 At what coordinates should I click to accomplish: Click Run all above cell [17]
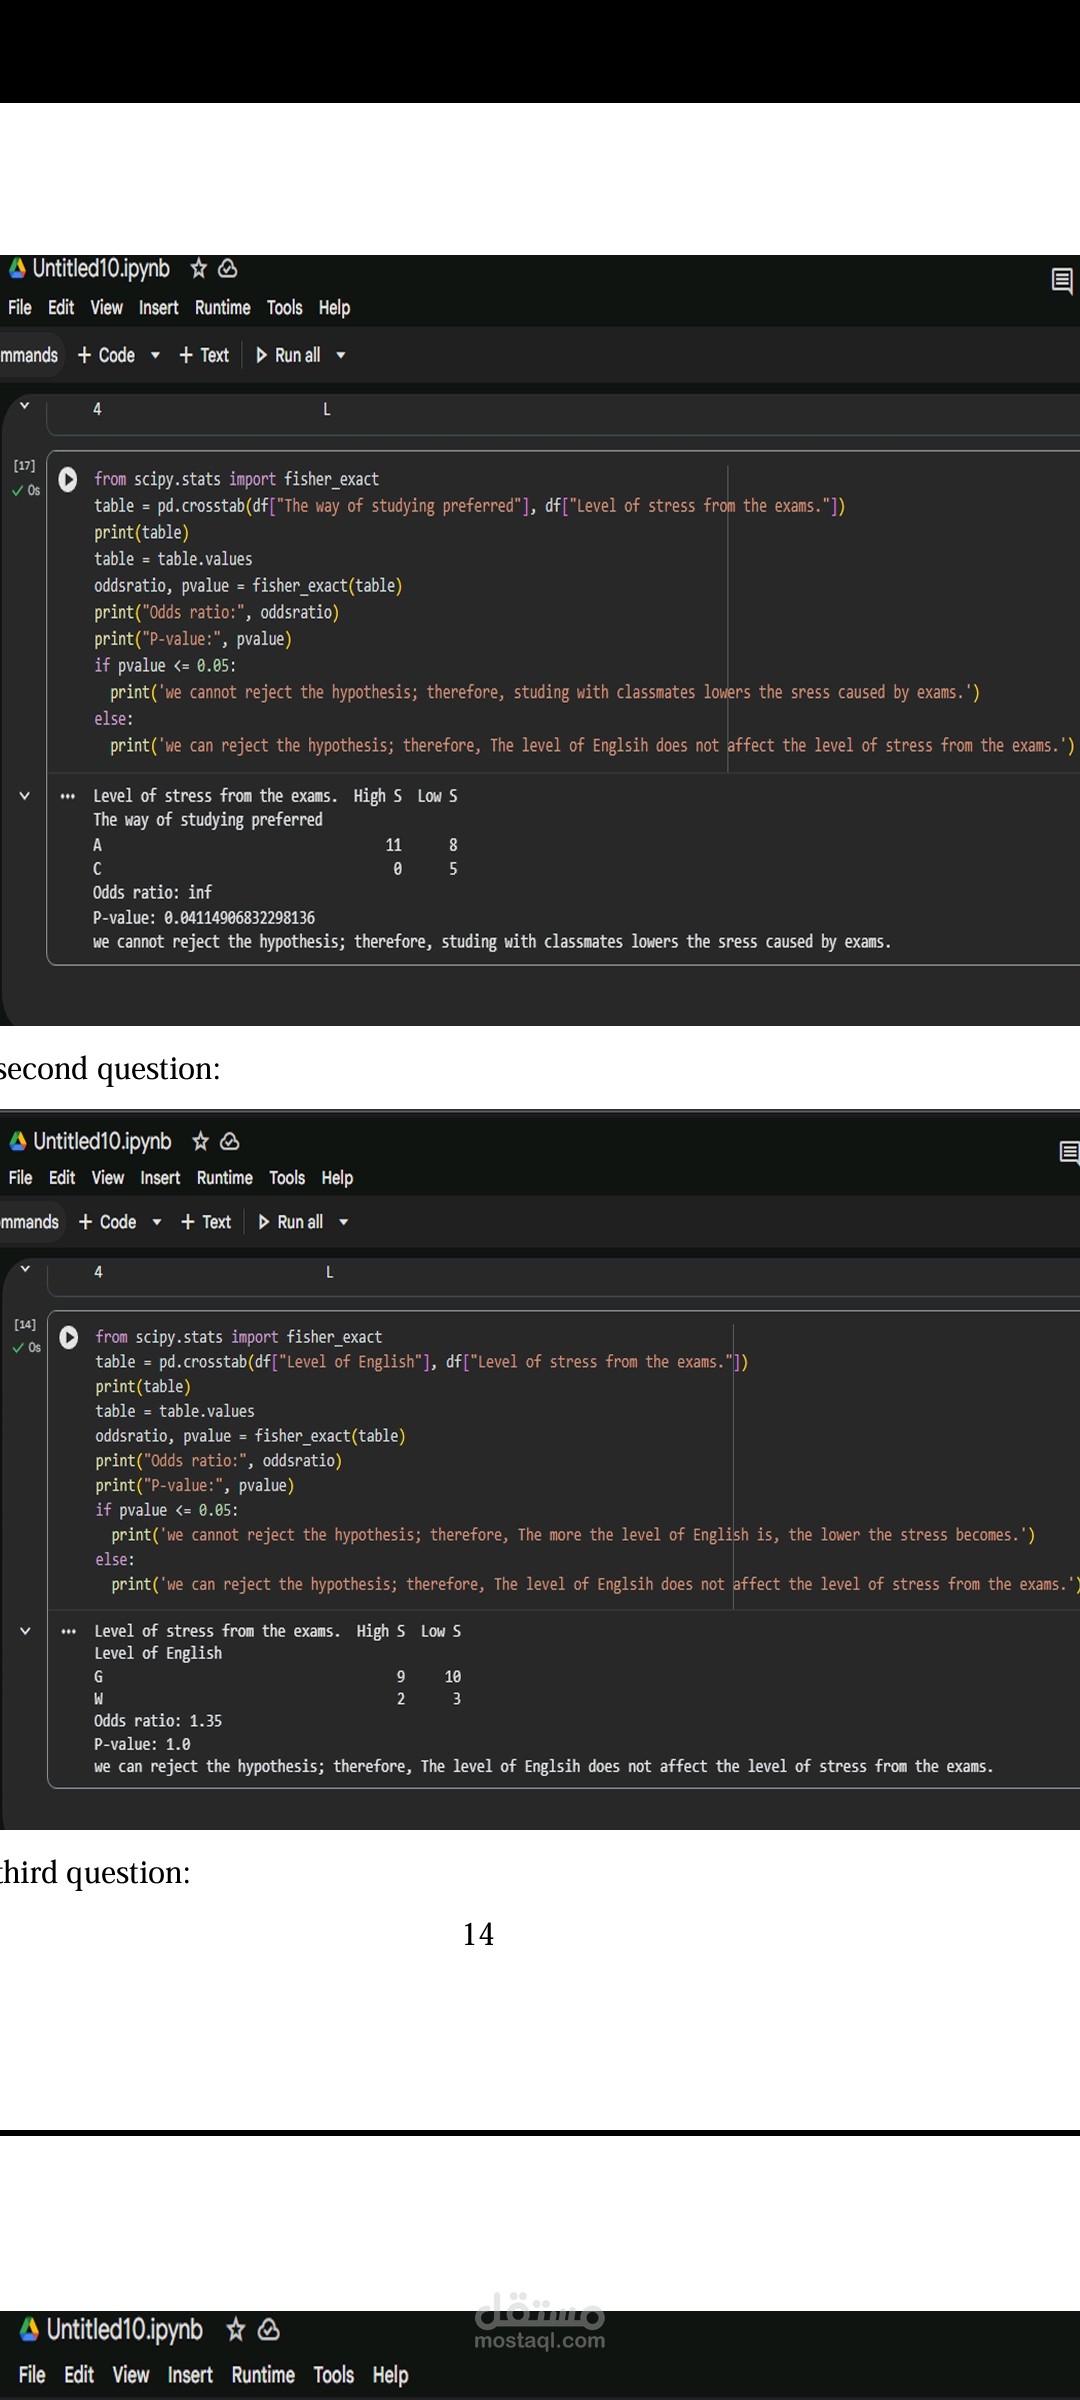288,355
